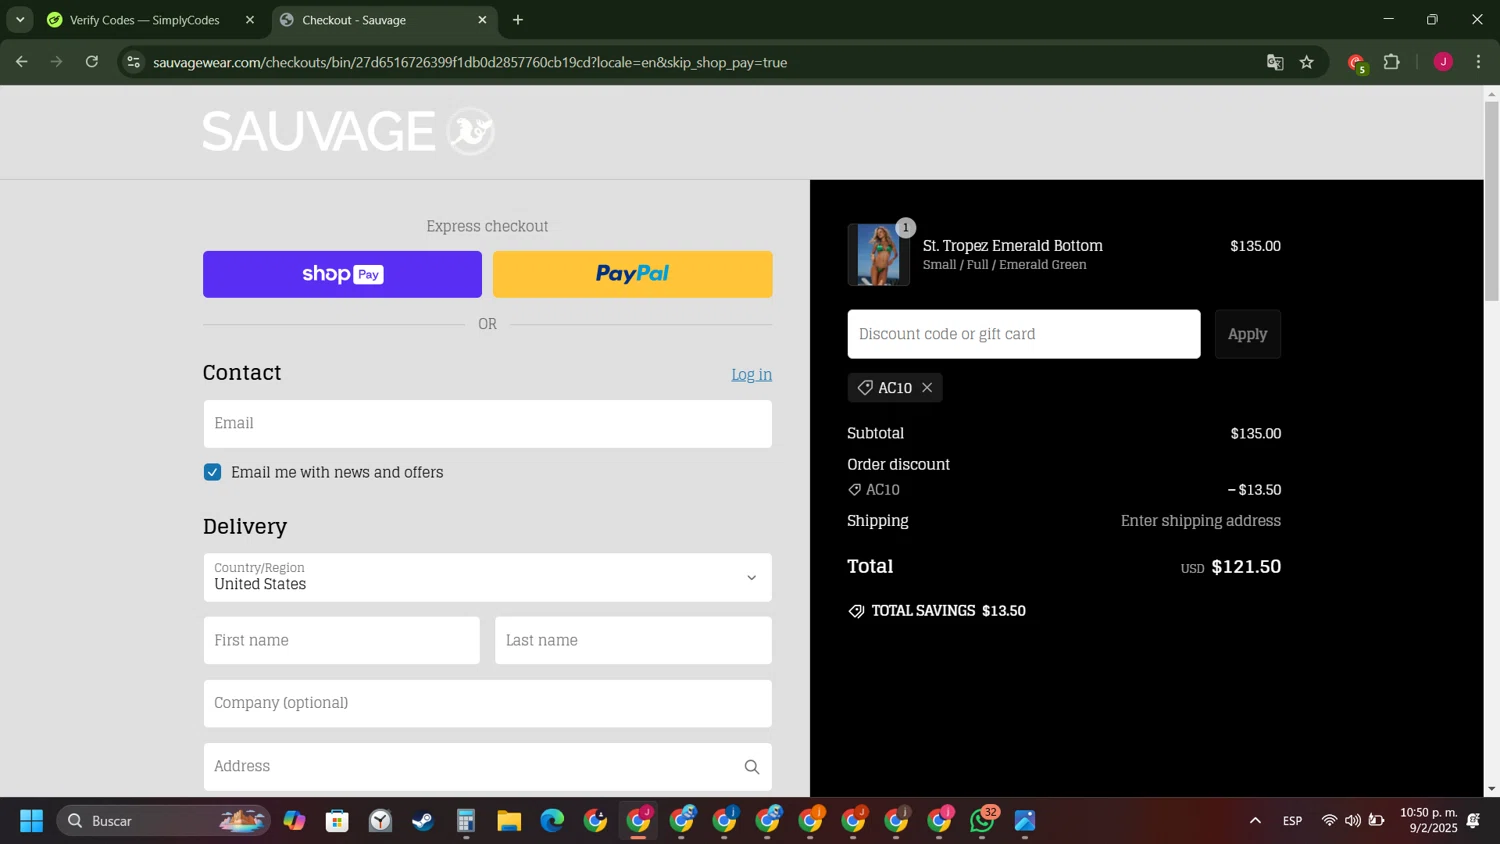Open the Wi-Fi network tray icon
The width and height of the screenshot is (1500, 844).
pyautogui.click(x=1329, y=821)
